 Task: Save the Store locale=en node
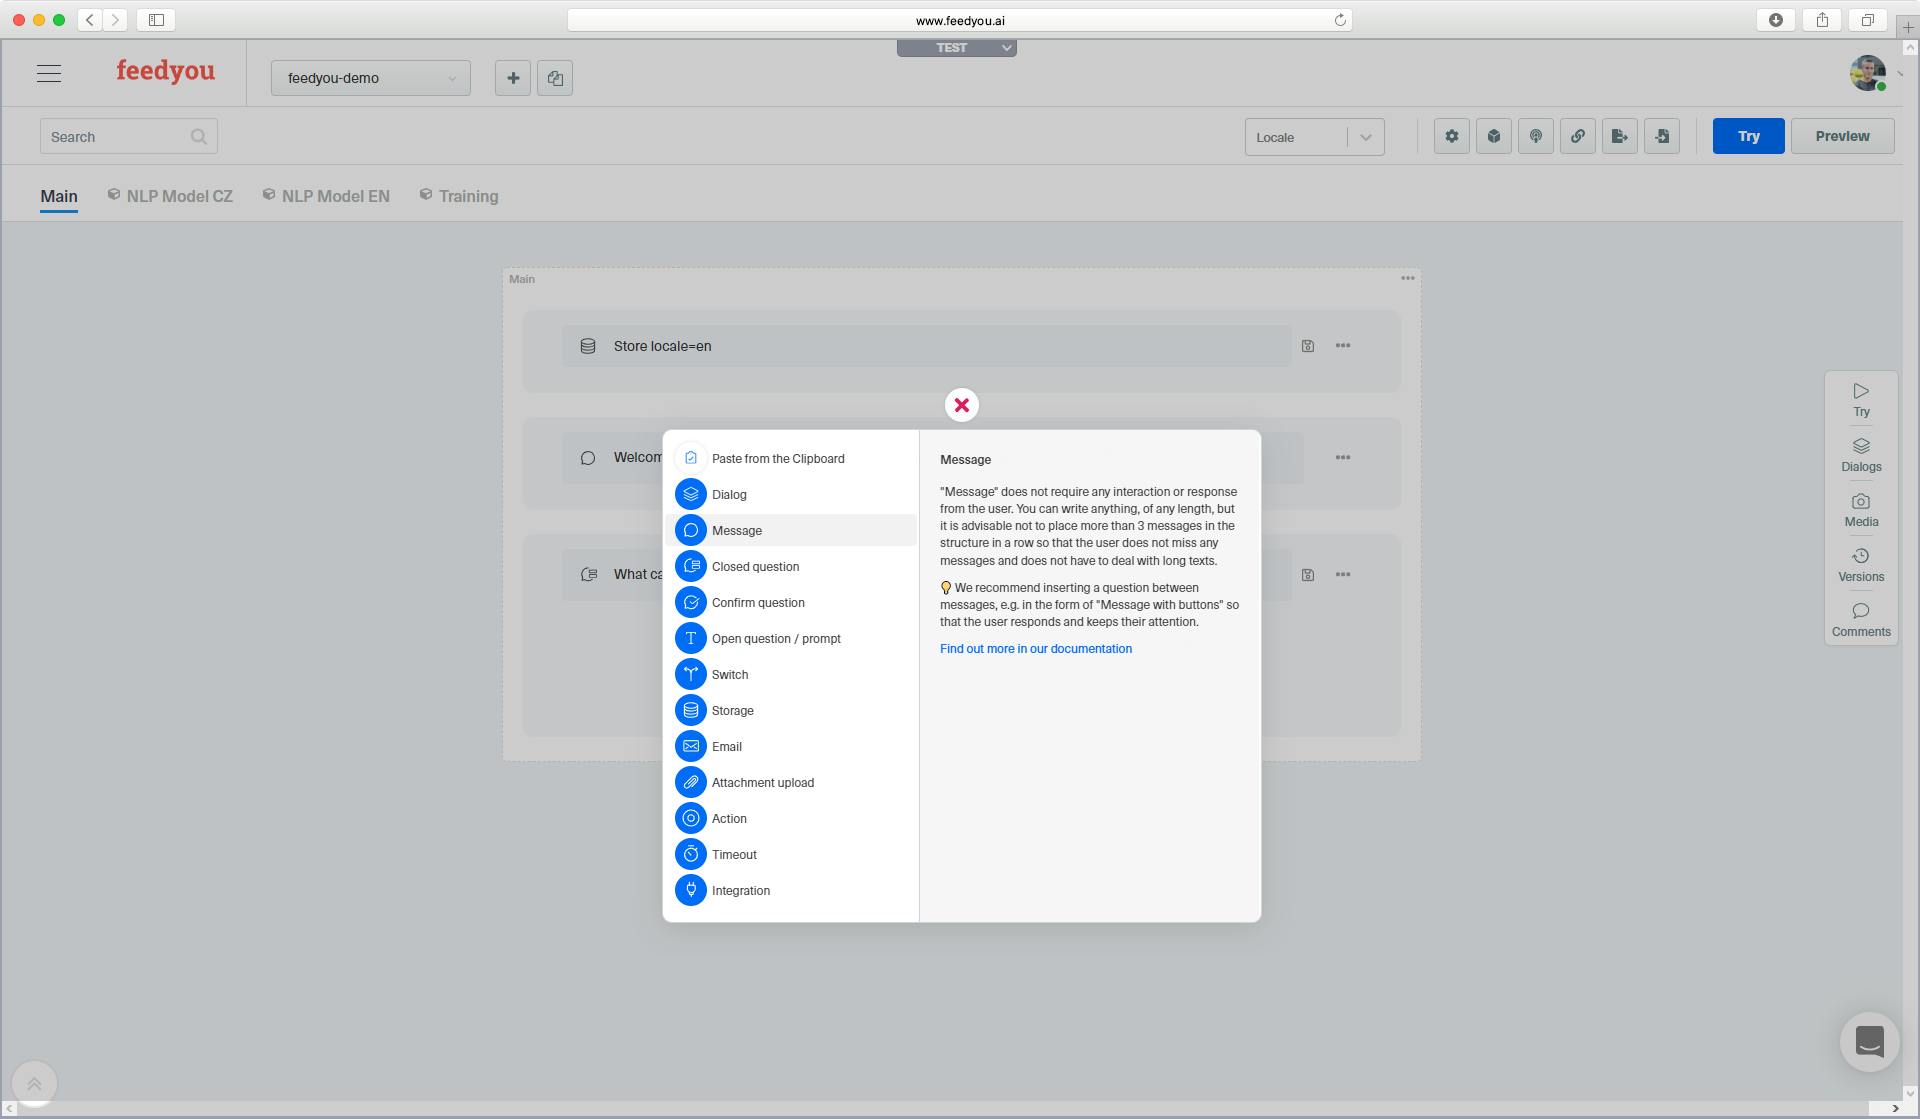(1307, 345)
